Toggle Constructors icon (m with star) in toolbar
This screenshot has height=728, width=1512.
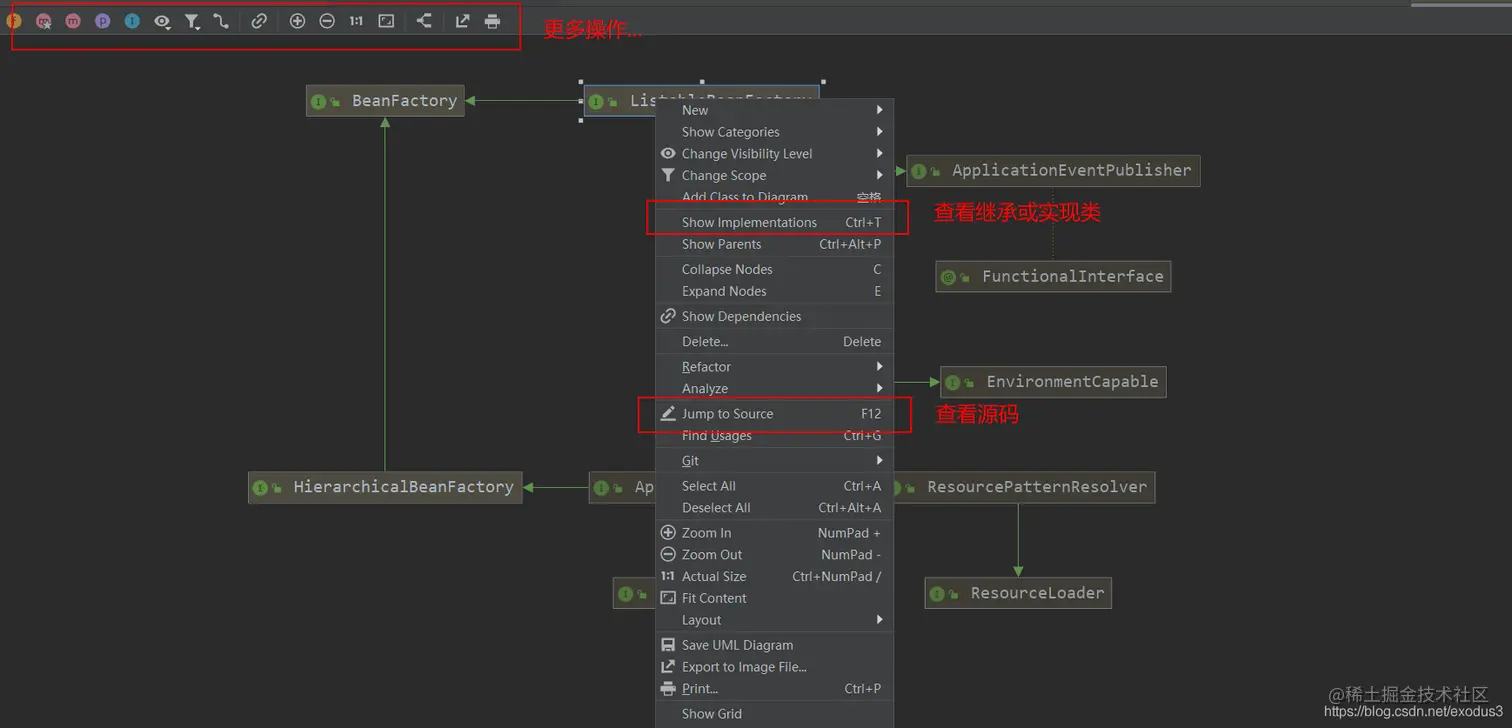click(43, 21)
